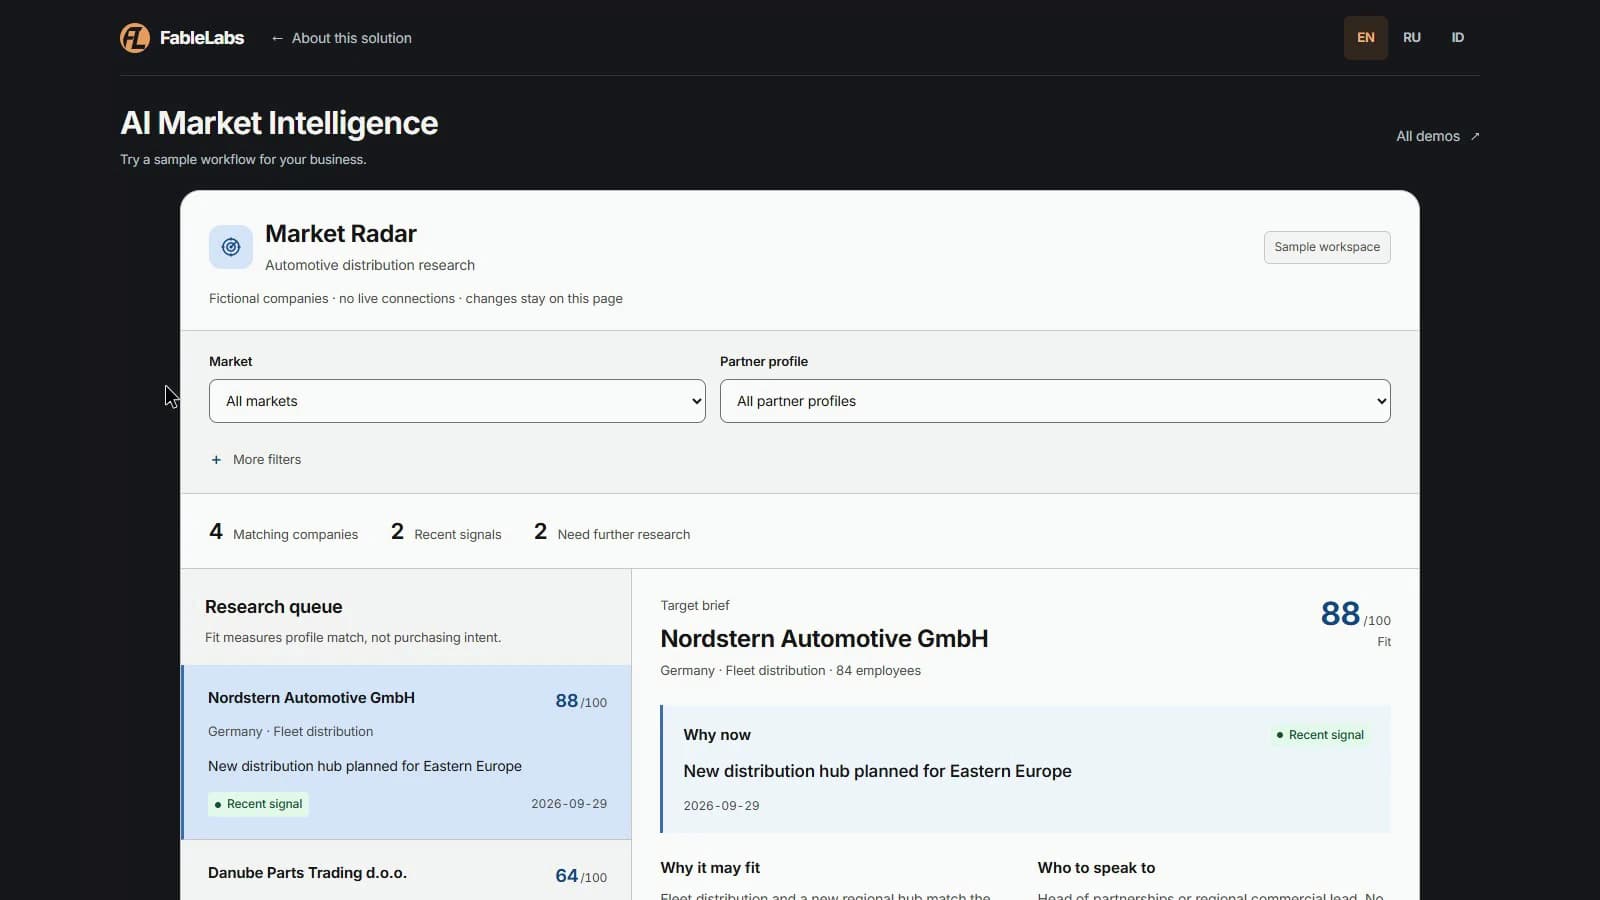Click the 2 Recent signals stat
Screen dimensions: 1600x900
tap(446, 533)
